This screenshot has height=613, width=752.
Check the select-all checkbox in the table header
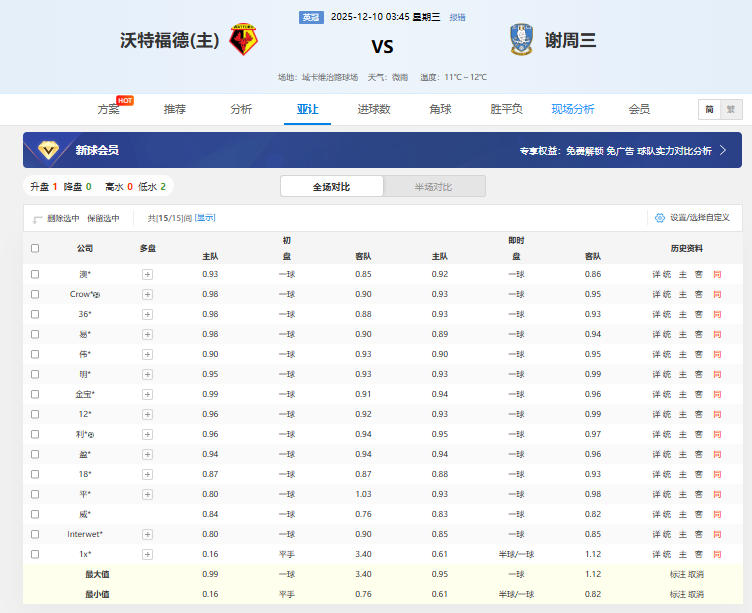click(35, 248)
